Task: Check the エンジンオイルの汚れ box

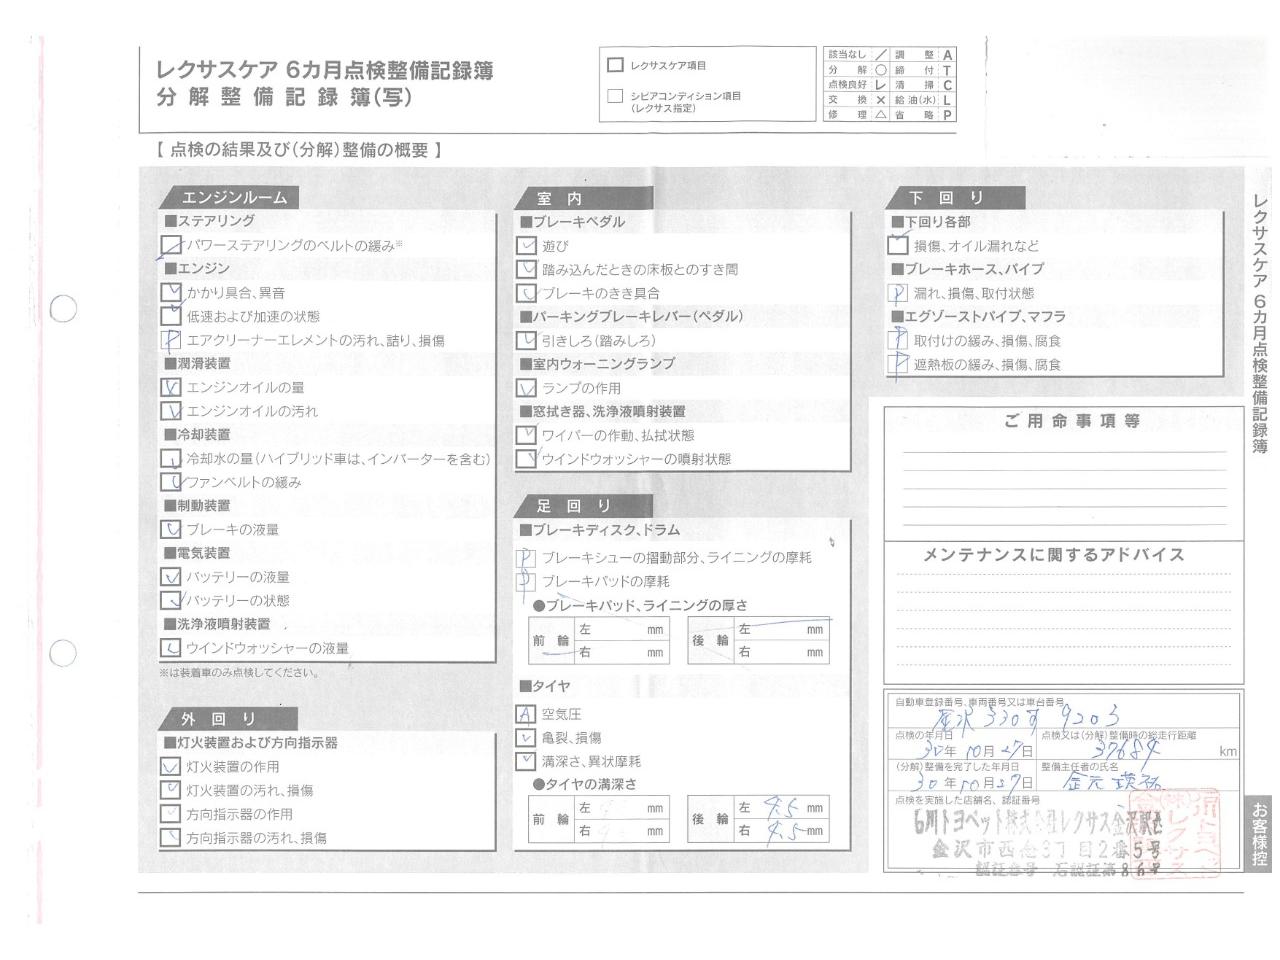Action: coord(171,411)
